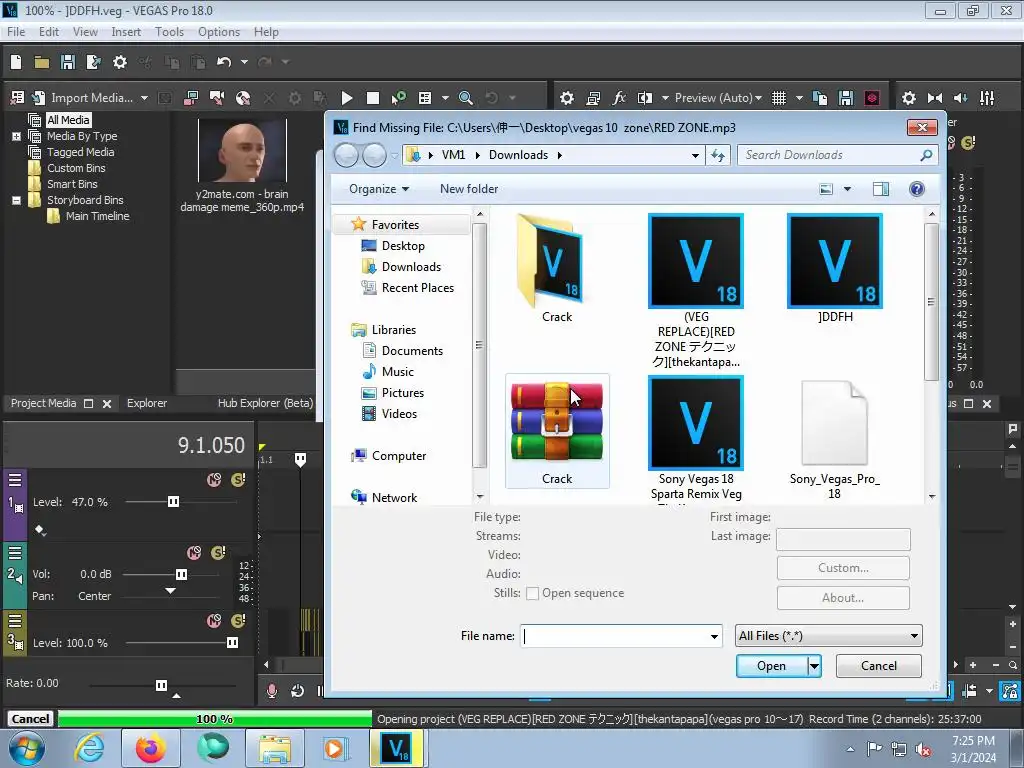Click the Video Output FX icon

point(619,98)
